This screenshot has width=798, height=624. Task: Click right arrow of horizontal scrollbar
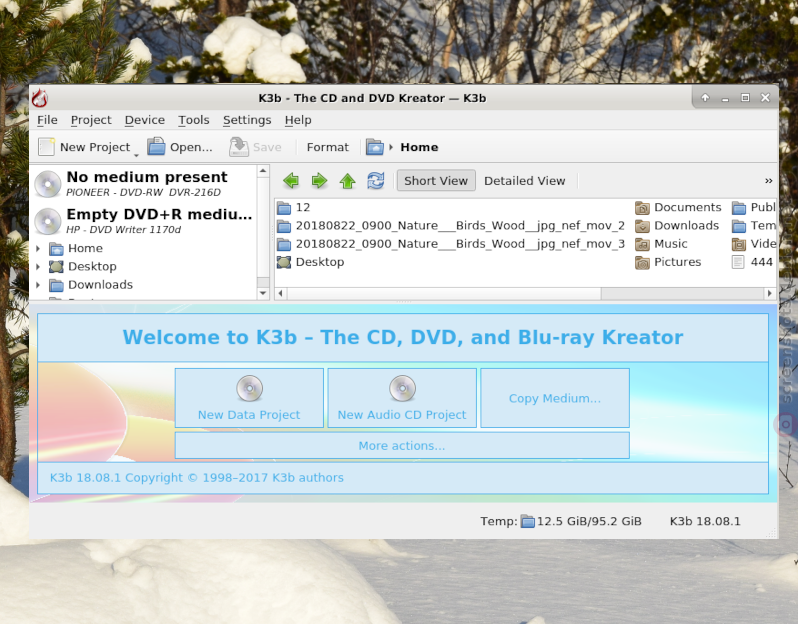coord(770,294)
